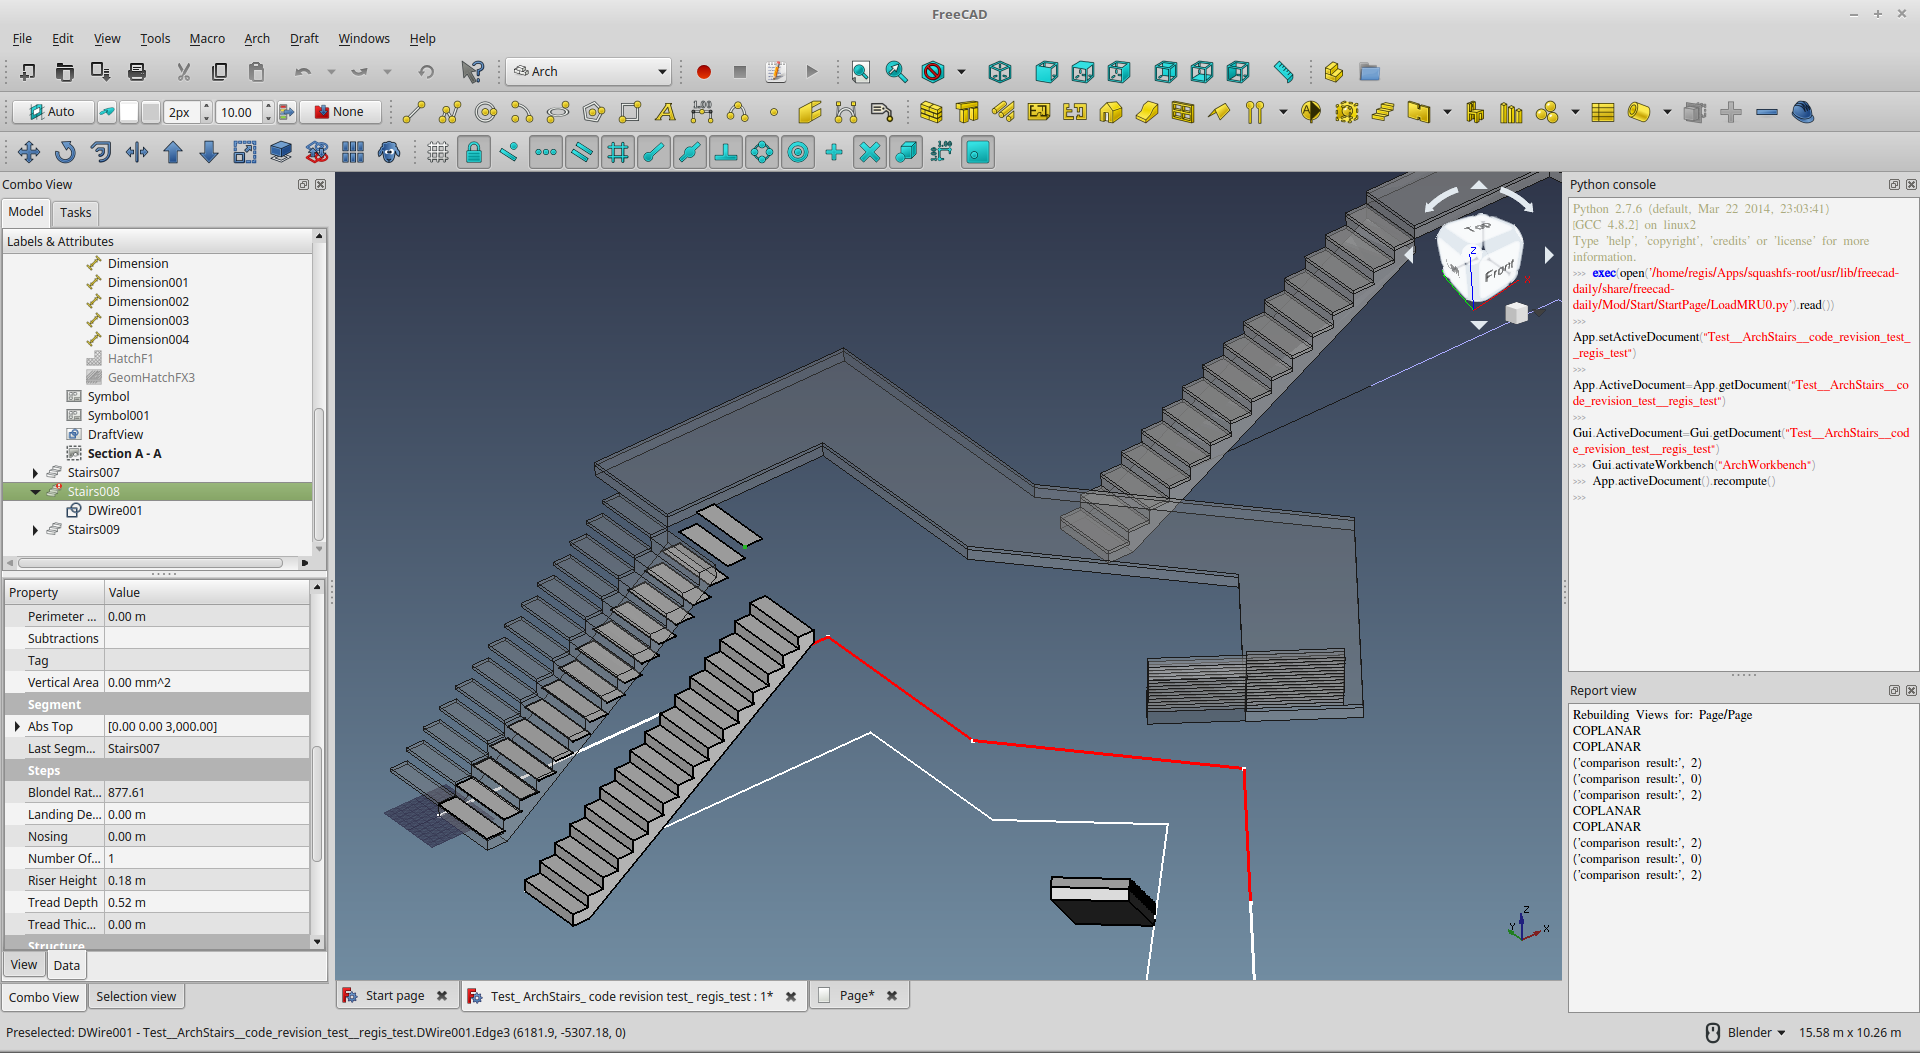Click the Auto working plane button
This screenshot has height=1053, width=1920.
[x=52, y=112]
